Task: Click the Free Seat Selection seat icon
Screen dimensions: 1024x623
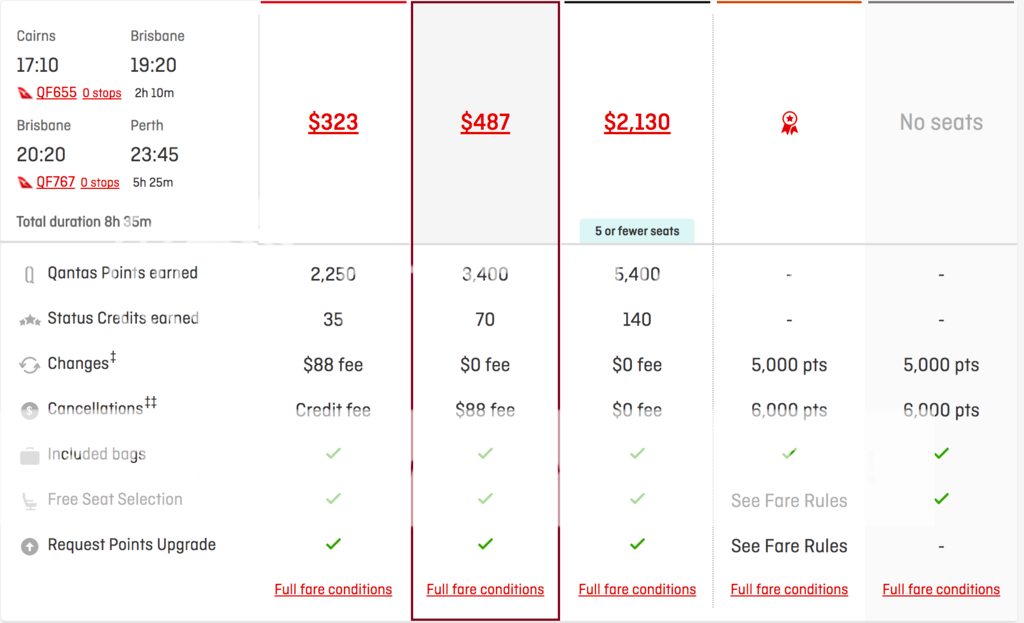Action: tap(29, 500)
